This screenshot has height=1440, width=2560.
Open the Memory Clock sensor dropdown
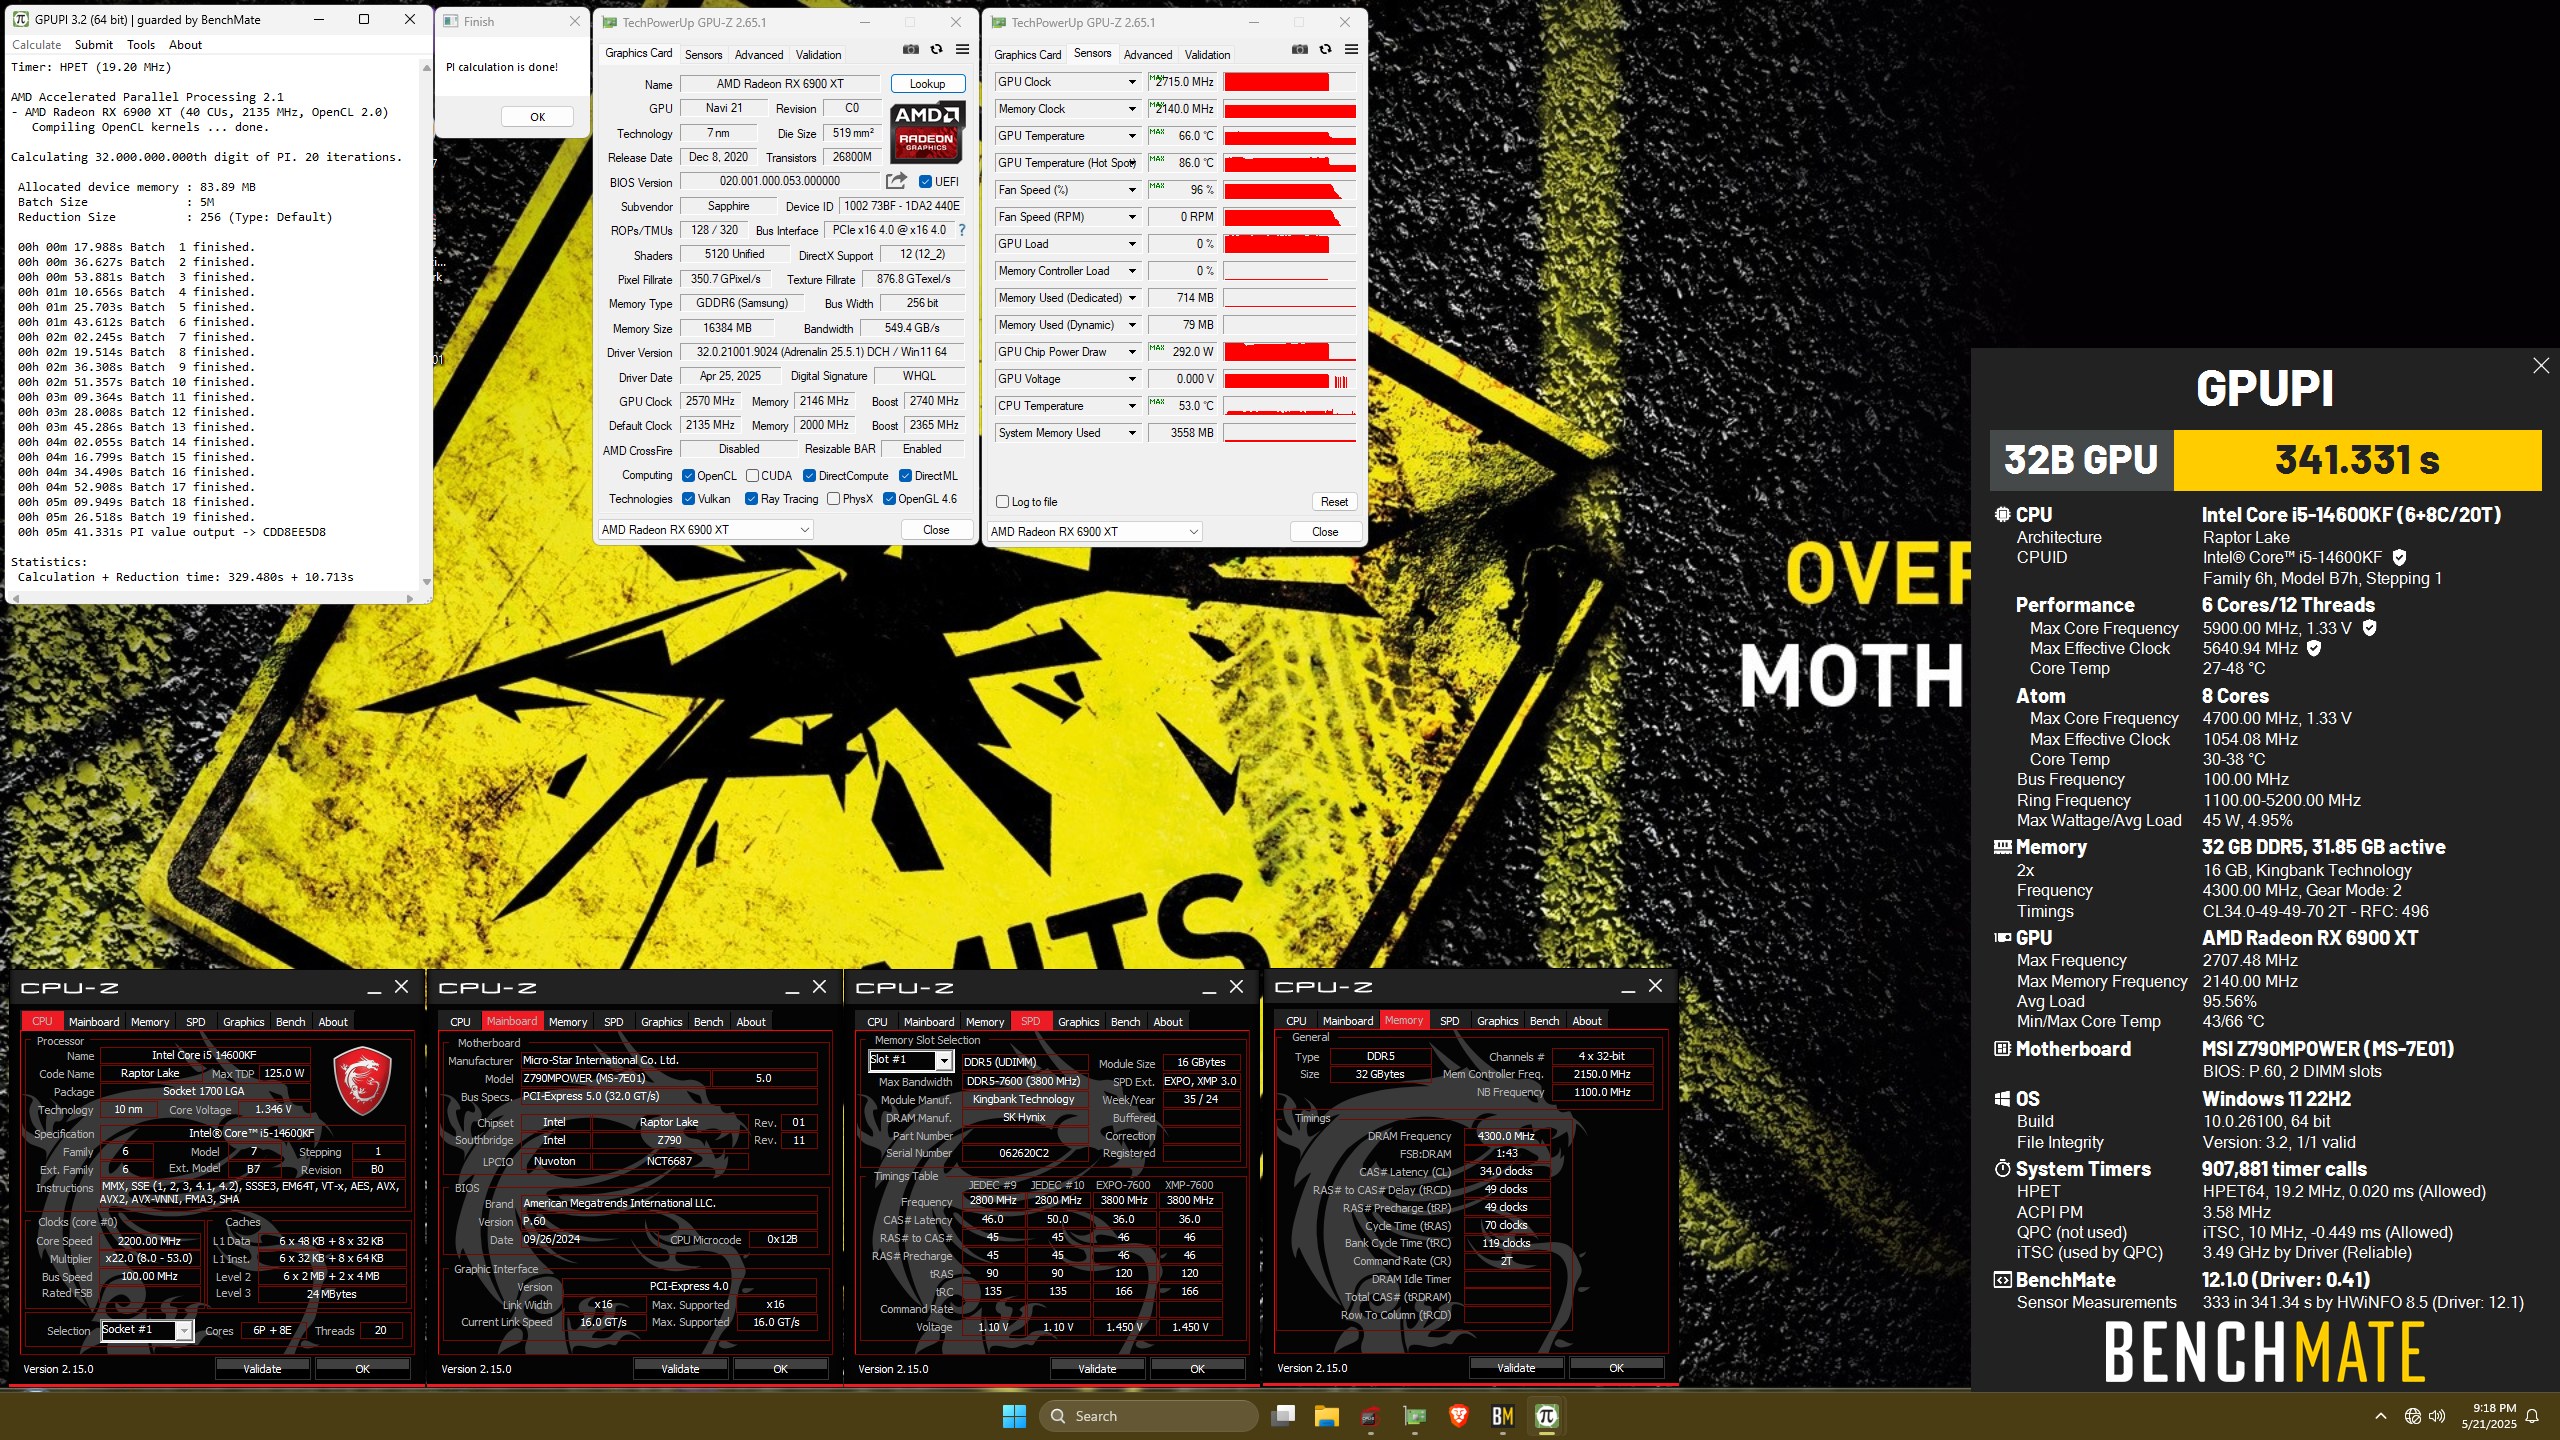(1132, 109)
